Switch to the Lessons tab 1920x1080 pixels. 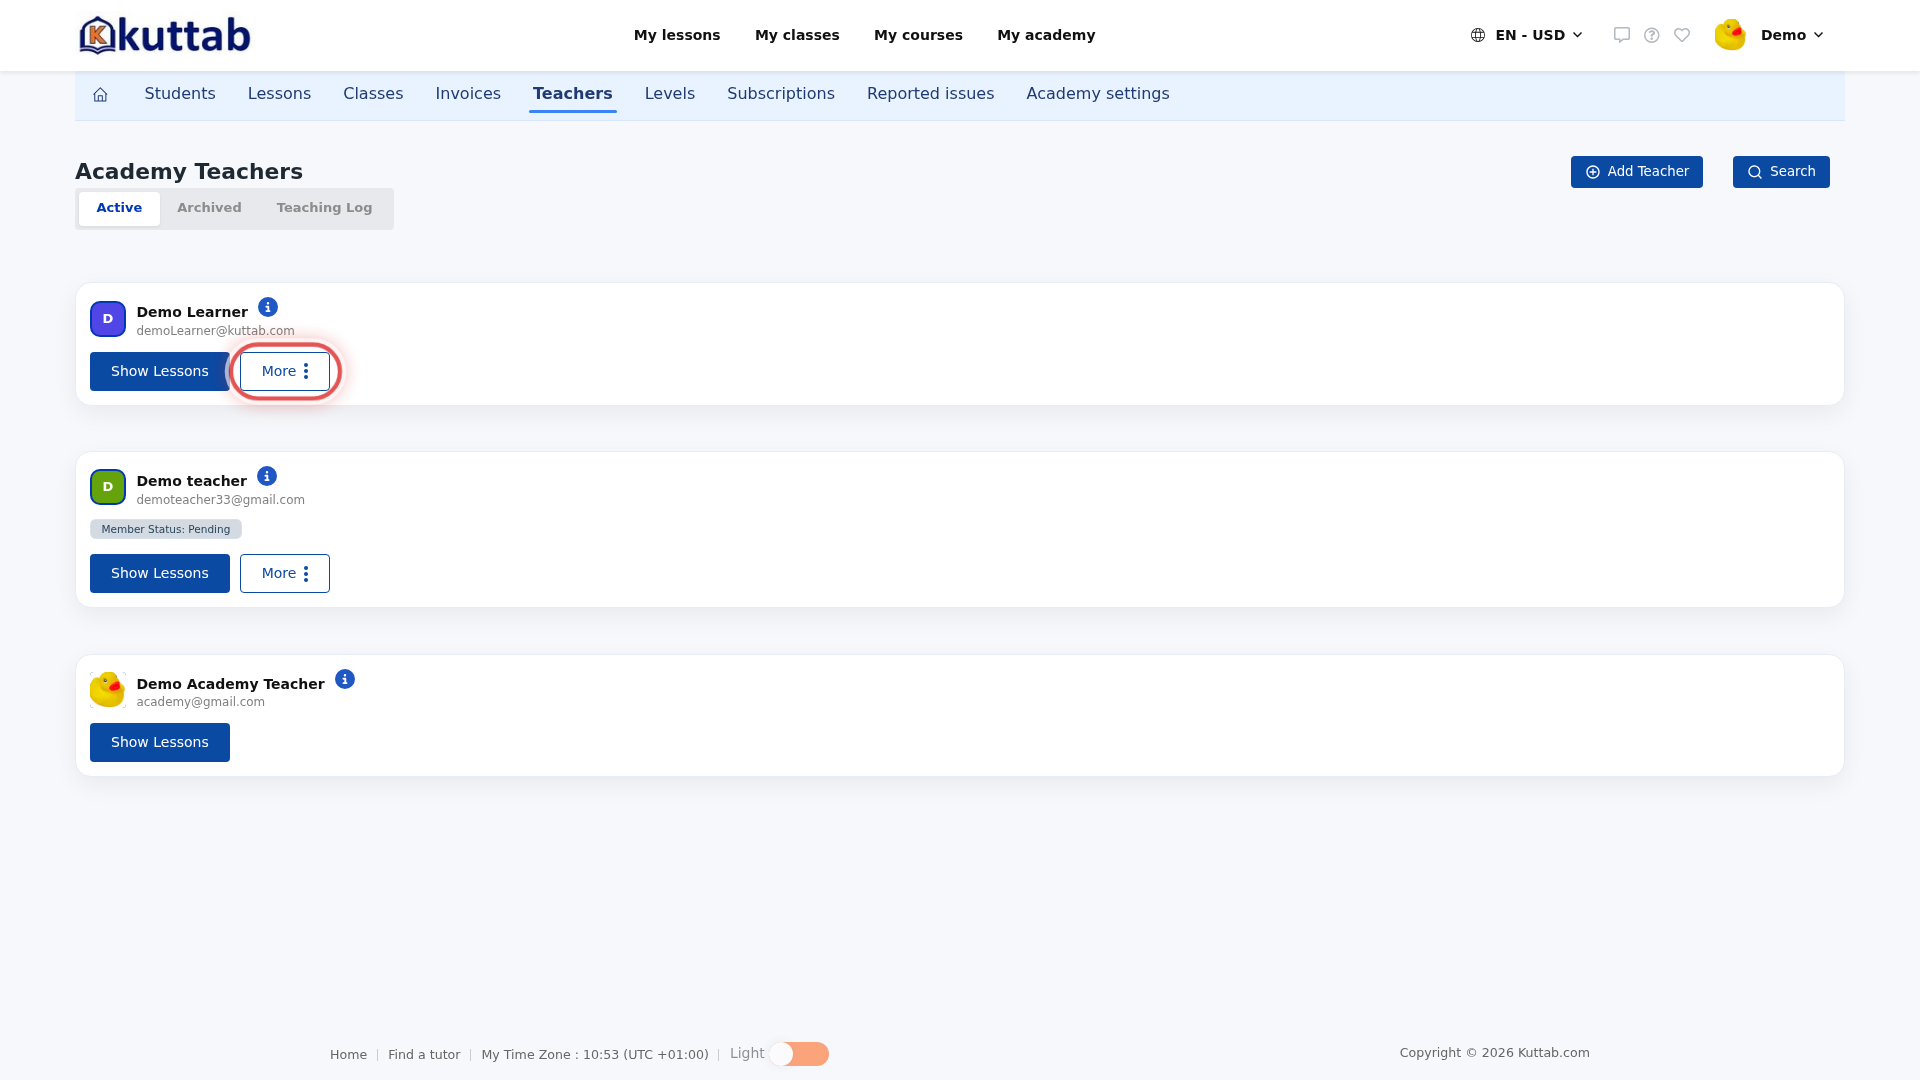279,94
